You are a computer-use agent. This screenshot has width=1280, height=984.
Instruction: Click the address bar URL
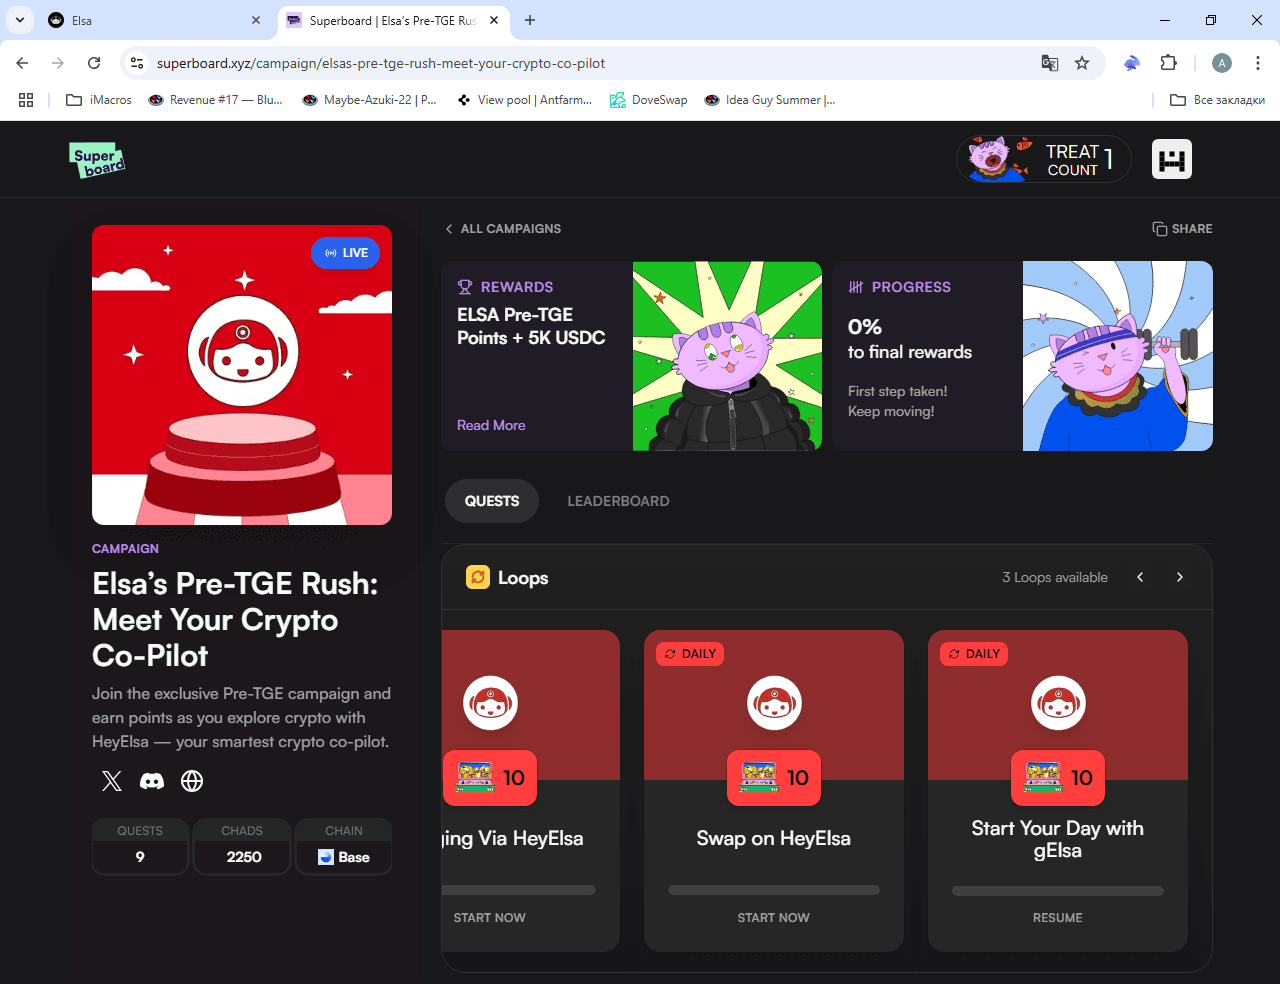pos(381,63)
